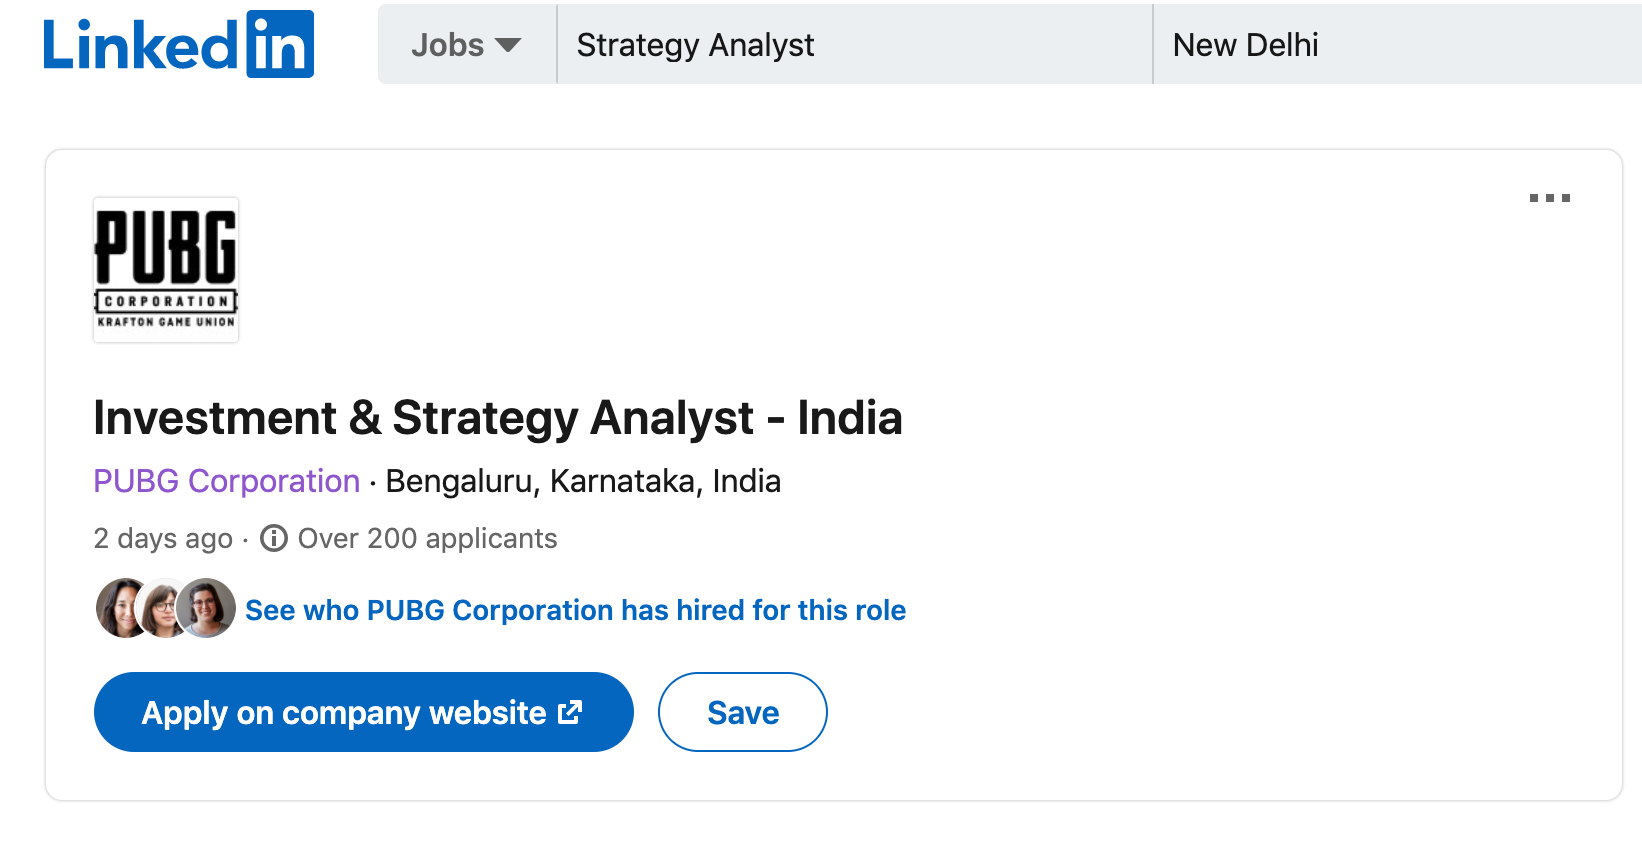Focus the Strategy Analyst search field
The width and height of the screenshot is (1642, 868).
point(854,45)
